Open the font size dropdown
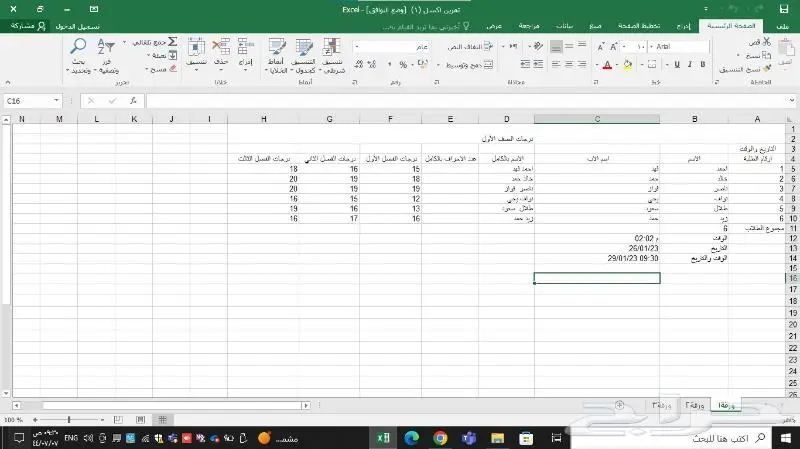The width and height of the screenshot is (800, 449). point(624,46)
